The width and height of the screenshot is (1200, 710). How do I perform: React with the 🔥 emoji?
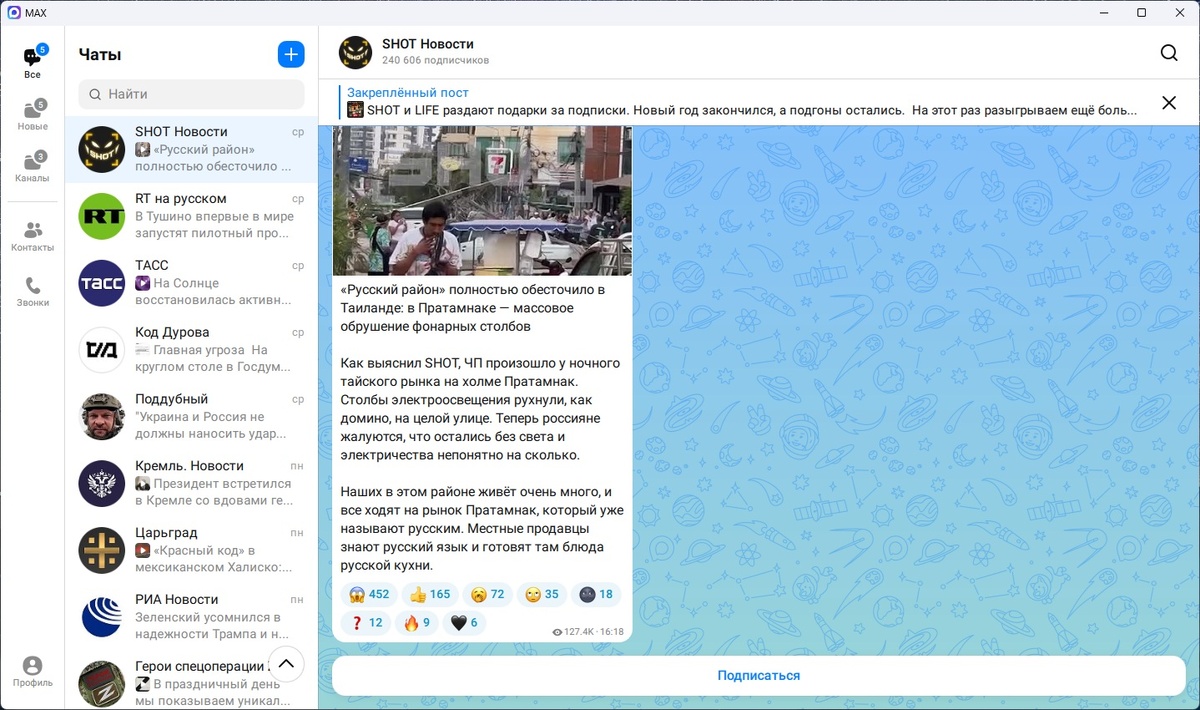[x=416, y=622]
